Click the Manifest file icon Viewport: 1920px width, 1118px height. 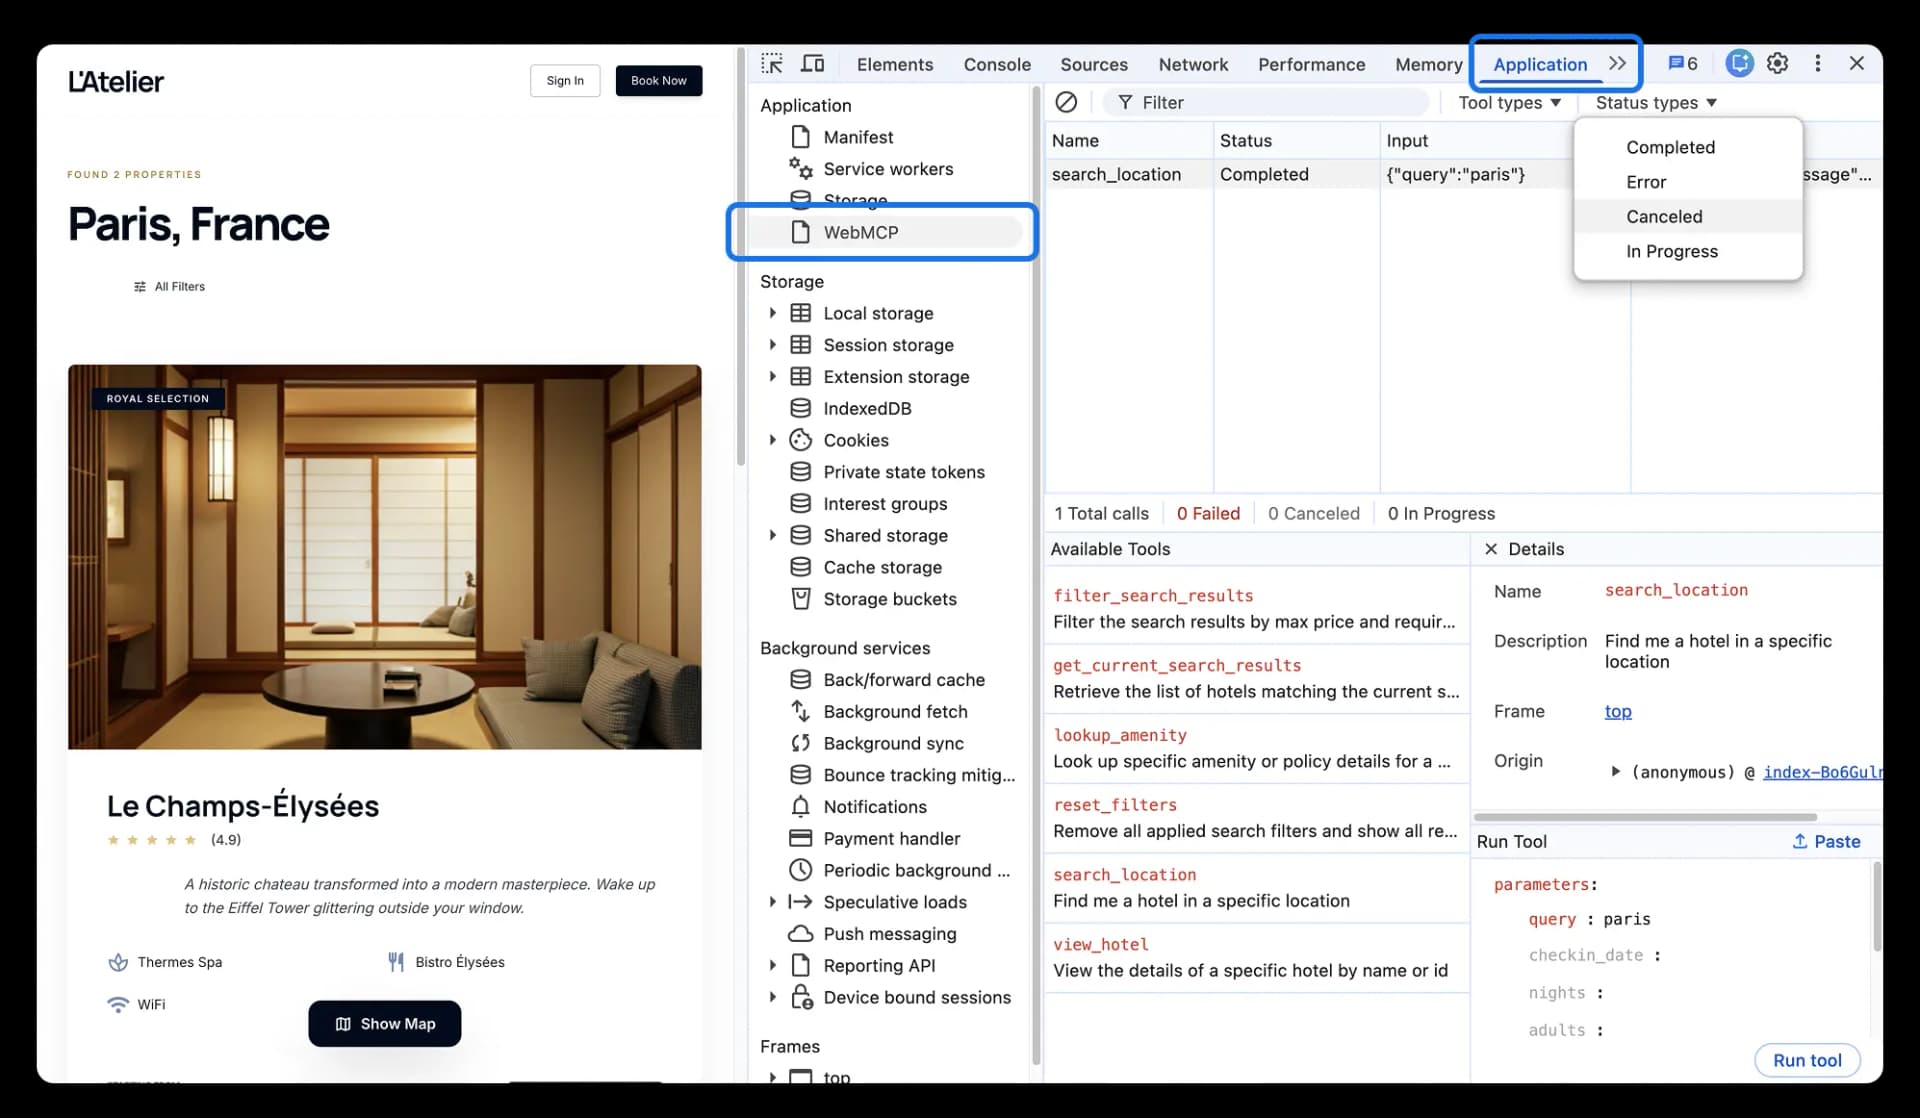pos(800,137)
